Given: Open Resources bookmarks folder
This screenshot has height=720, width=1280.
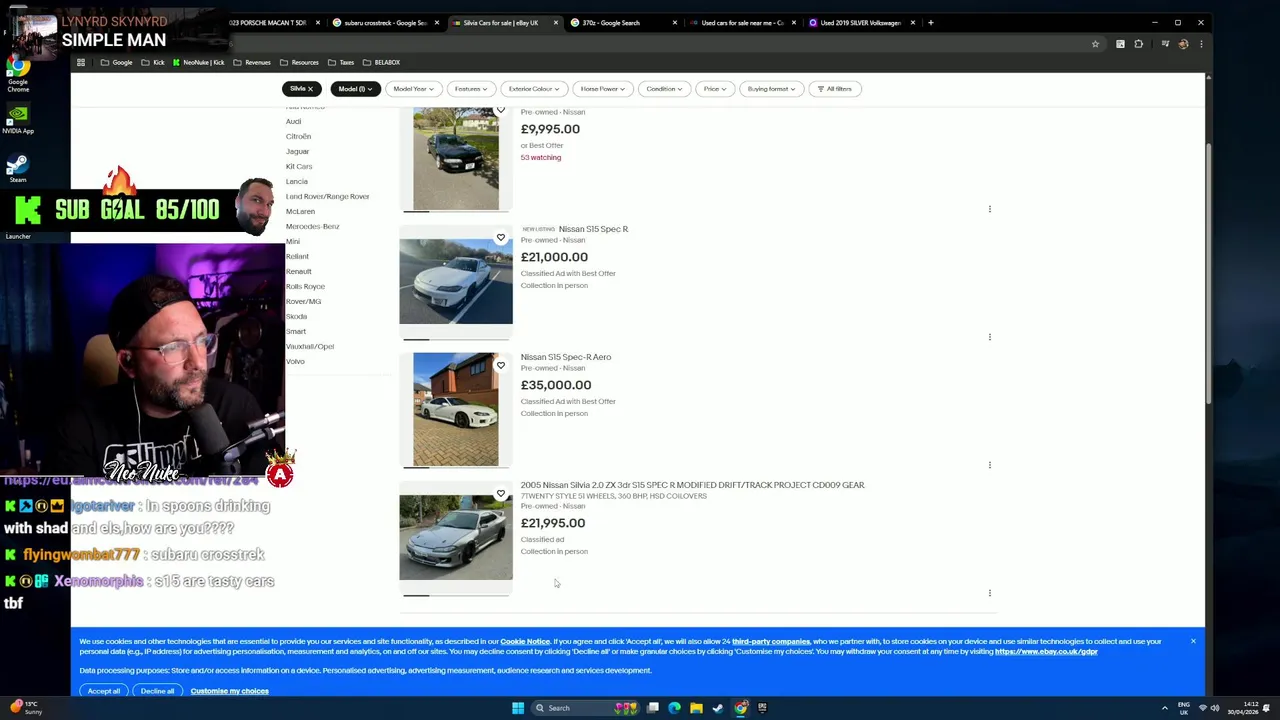Looking at the screenshot, I should [x=299, y=62].
